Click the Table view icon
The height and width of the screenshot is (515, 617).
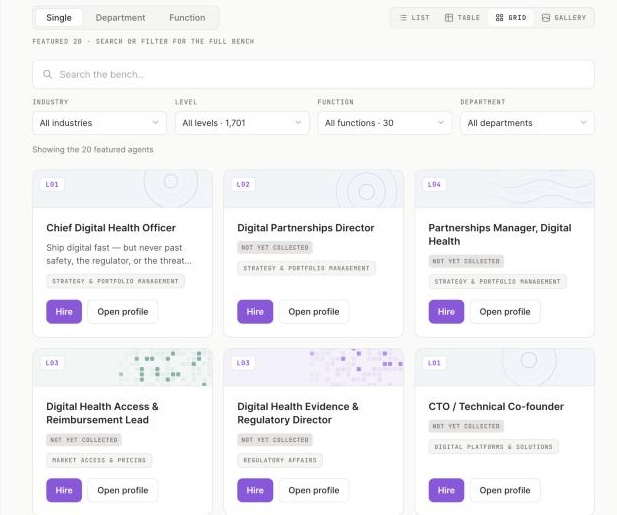pyautogui.click(x=449, y=18)
